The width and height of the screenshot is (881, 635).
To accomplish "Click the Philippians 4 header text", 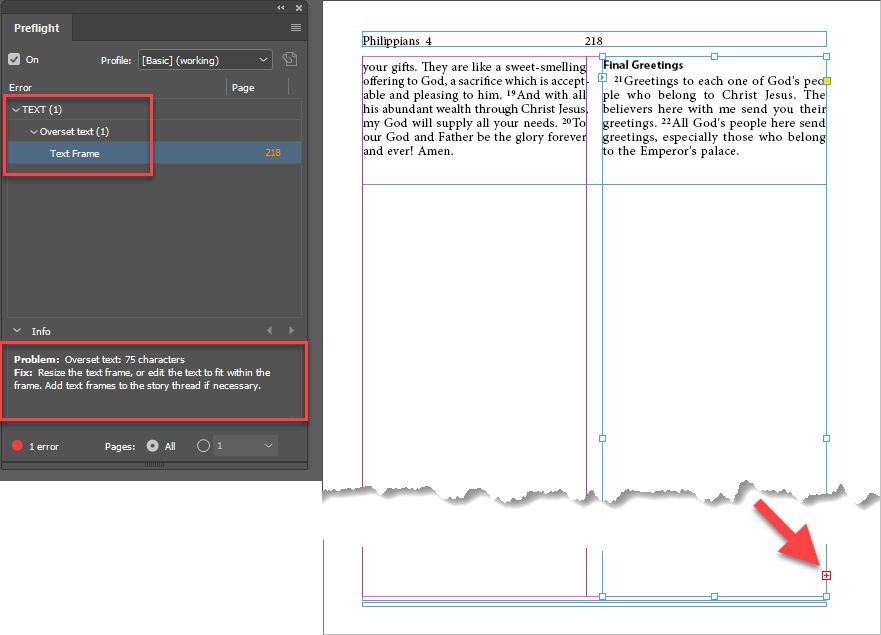I will coord(397,41).
